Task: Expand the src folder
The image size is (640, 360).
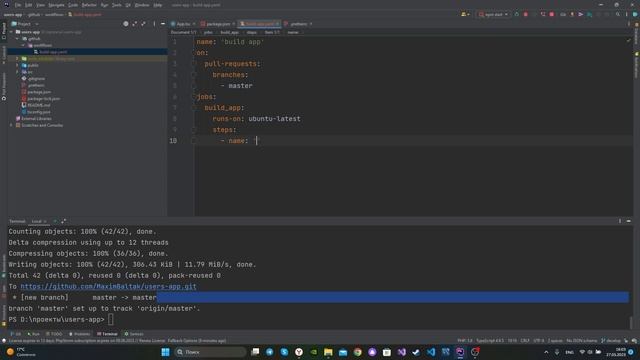Action: click(18, 72)
